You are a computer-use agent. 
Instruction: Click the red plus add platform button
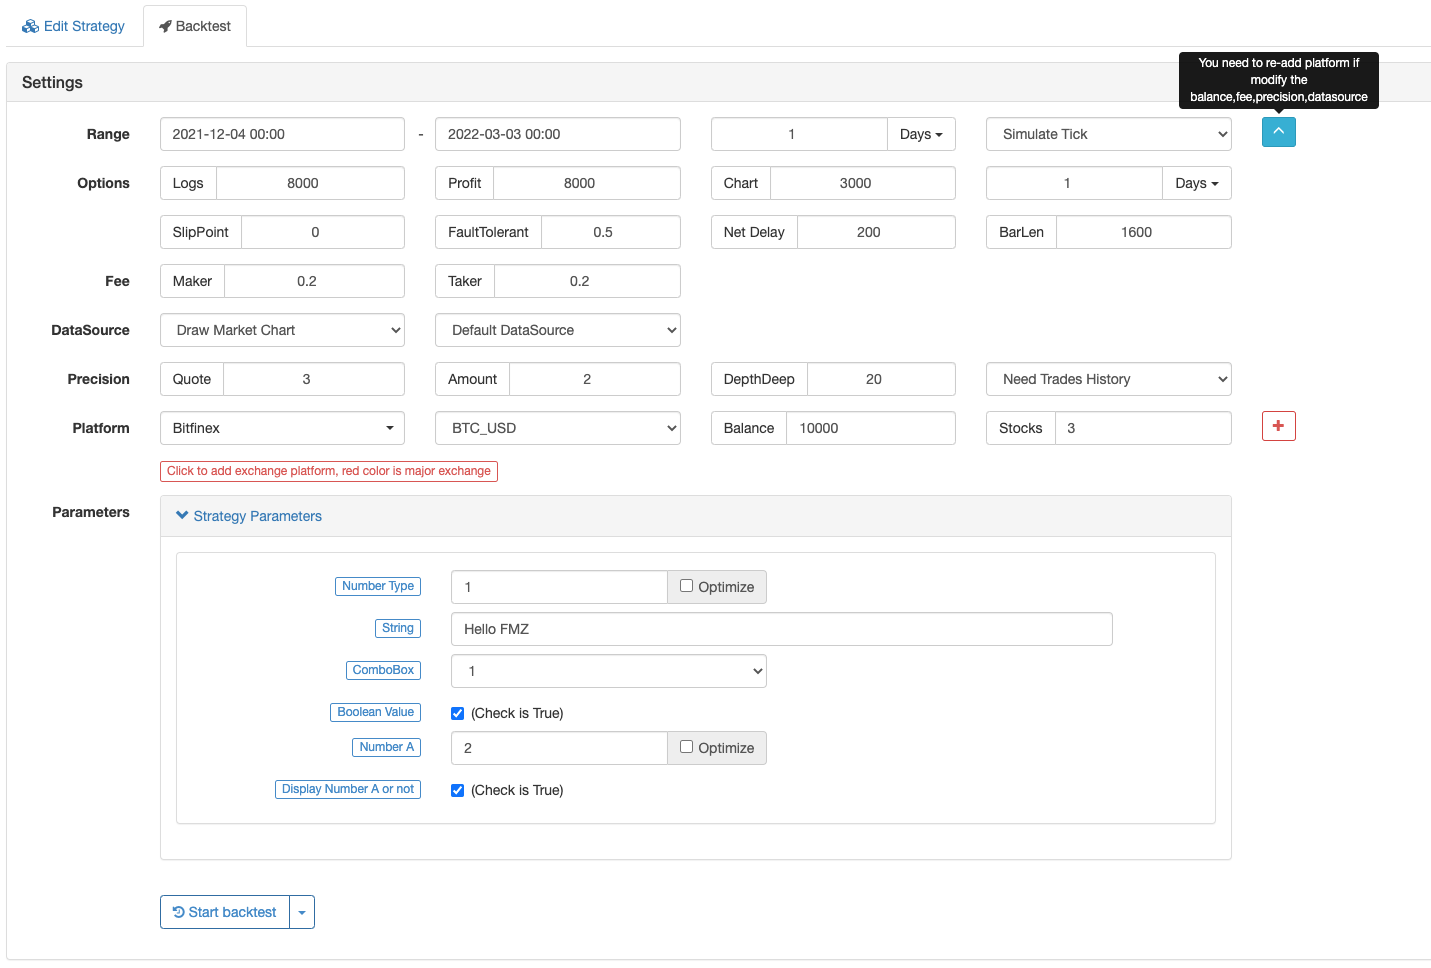coord(1278,426)
